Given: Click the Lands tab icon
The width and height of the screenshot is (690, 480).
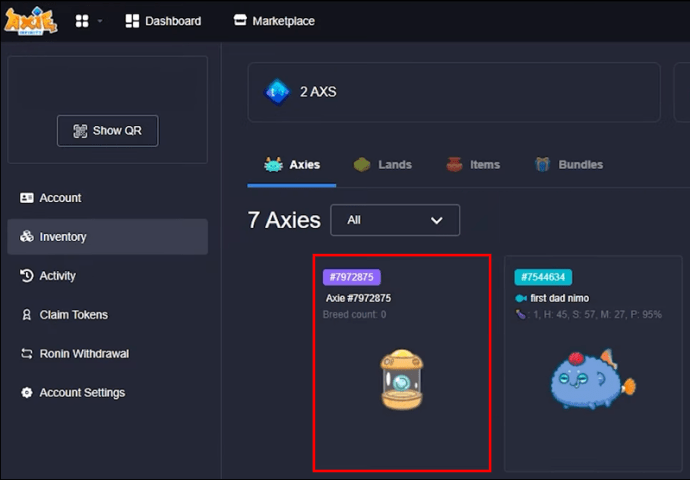Looking at the screenshot, I should 362,165.
